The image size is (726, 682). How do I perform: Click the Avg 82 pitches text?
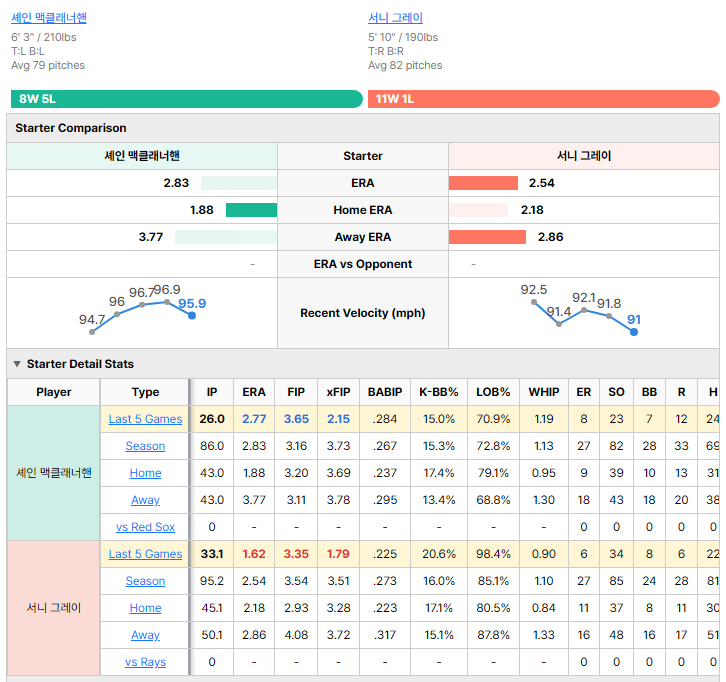(405, 65)
